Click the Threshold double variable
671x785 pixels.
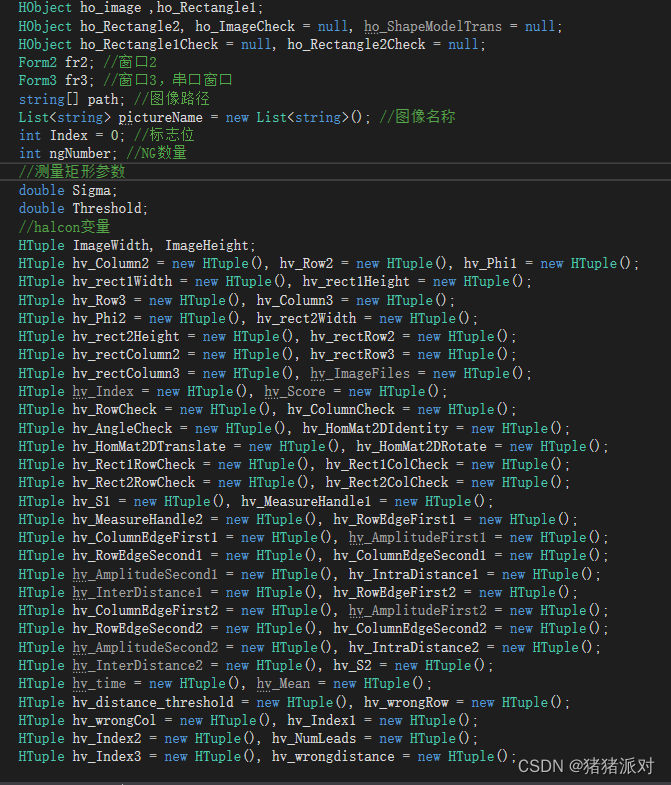click(x=107, y=209)
